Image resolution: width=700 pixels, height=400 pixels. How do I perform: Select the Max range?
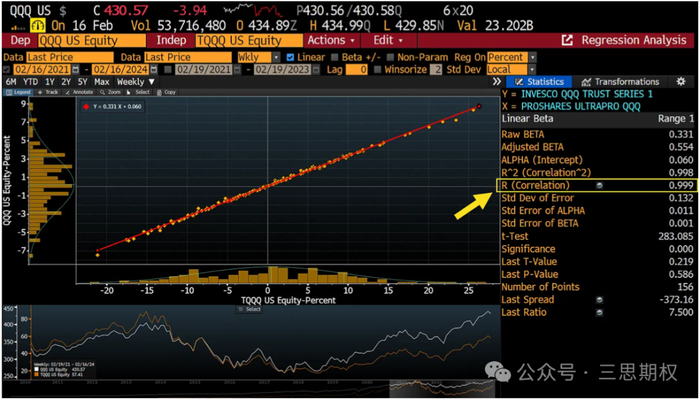102,82
